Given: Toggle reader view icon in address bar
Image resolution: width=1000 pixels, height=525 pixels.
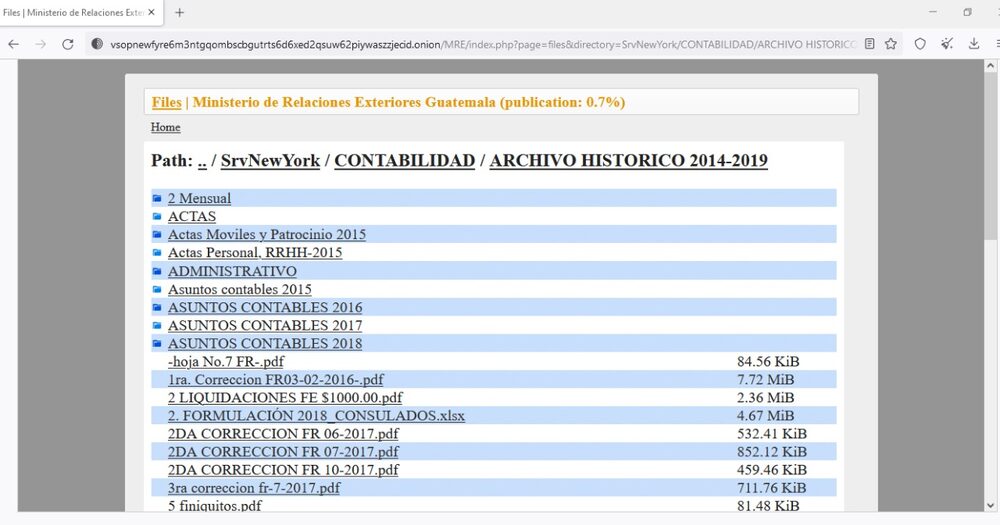Looking at the screenshot, I should 869,44.
